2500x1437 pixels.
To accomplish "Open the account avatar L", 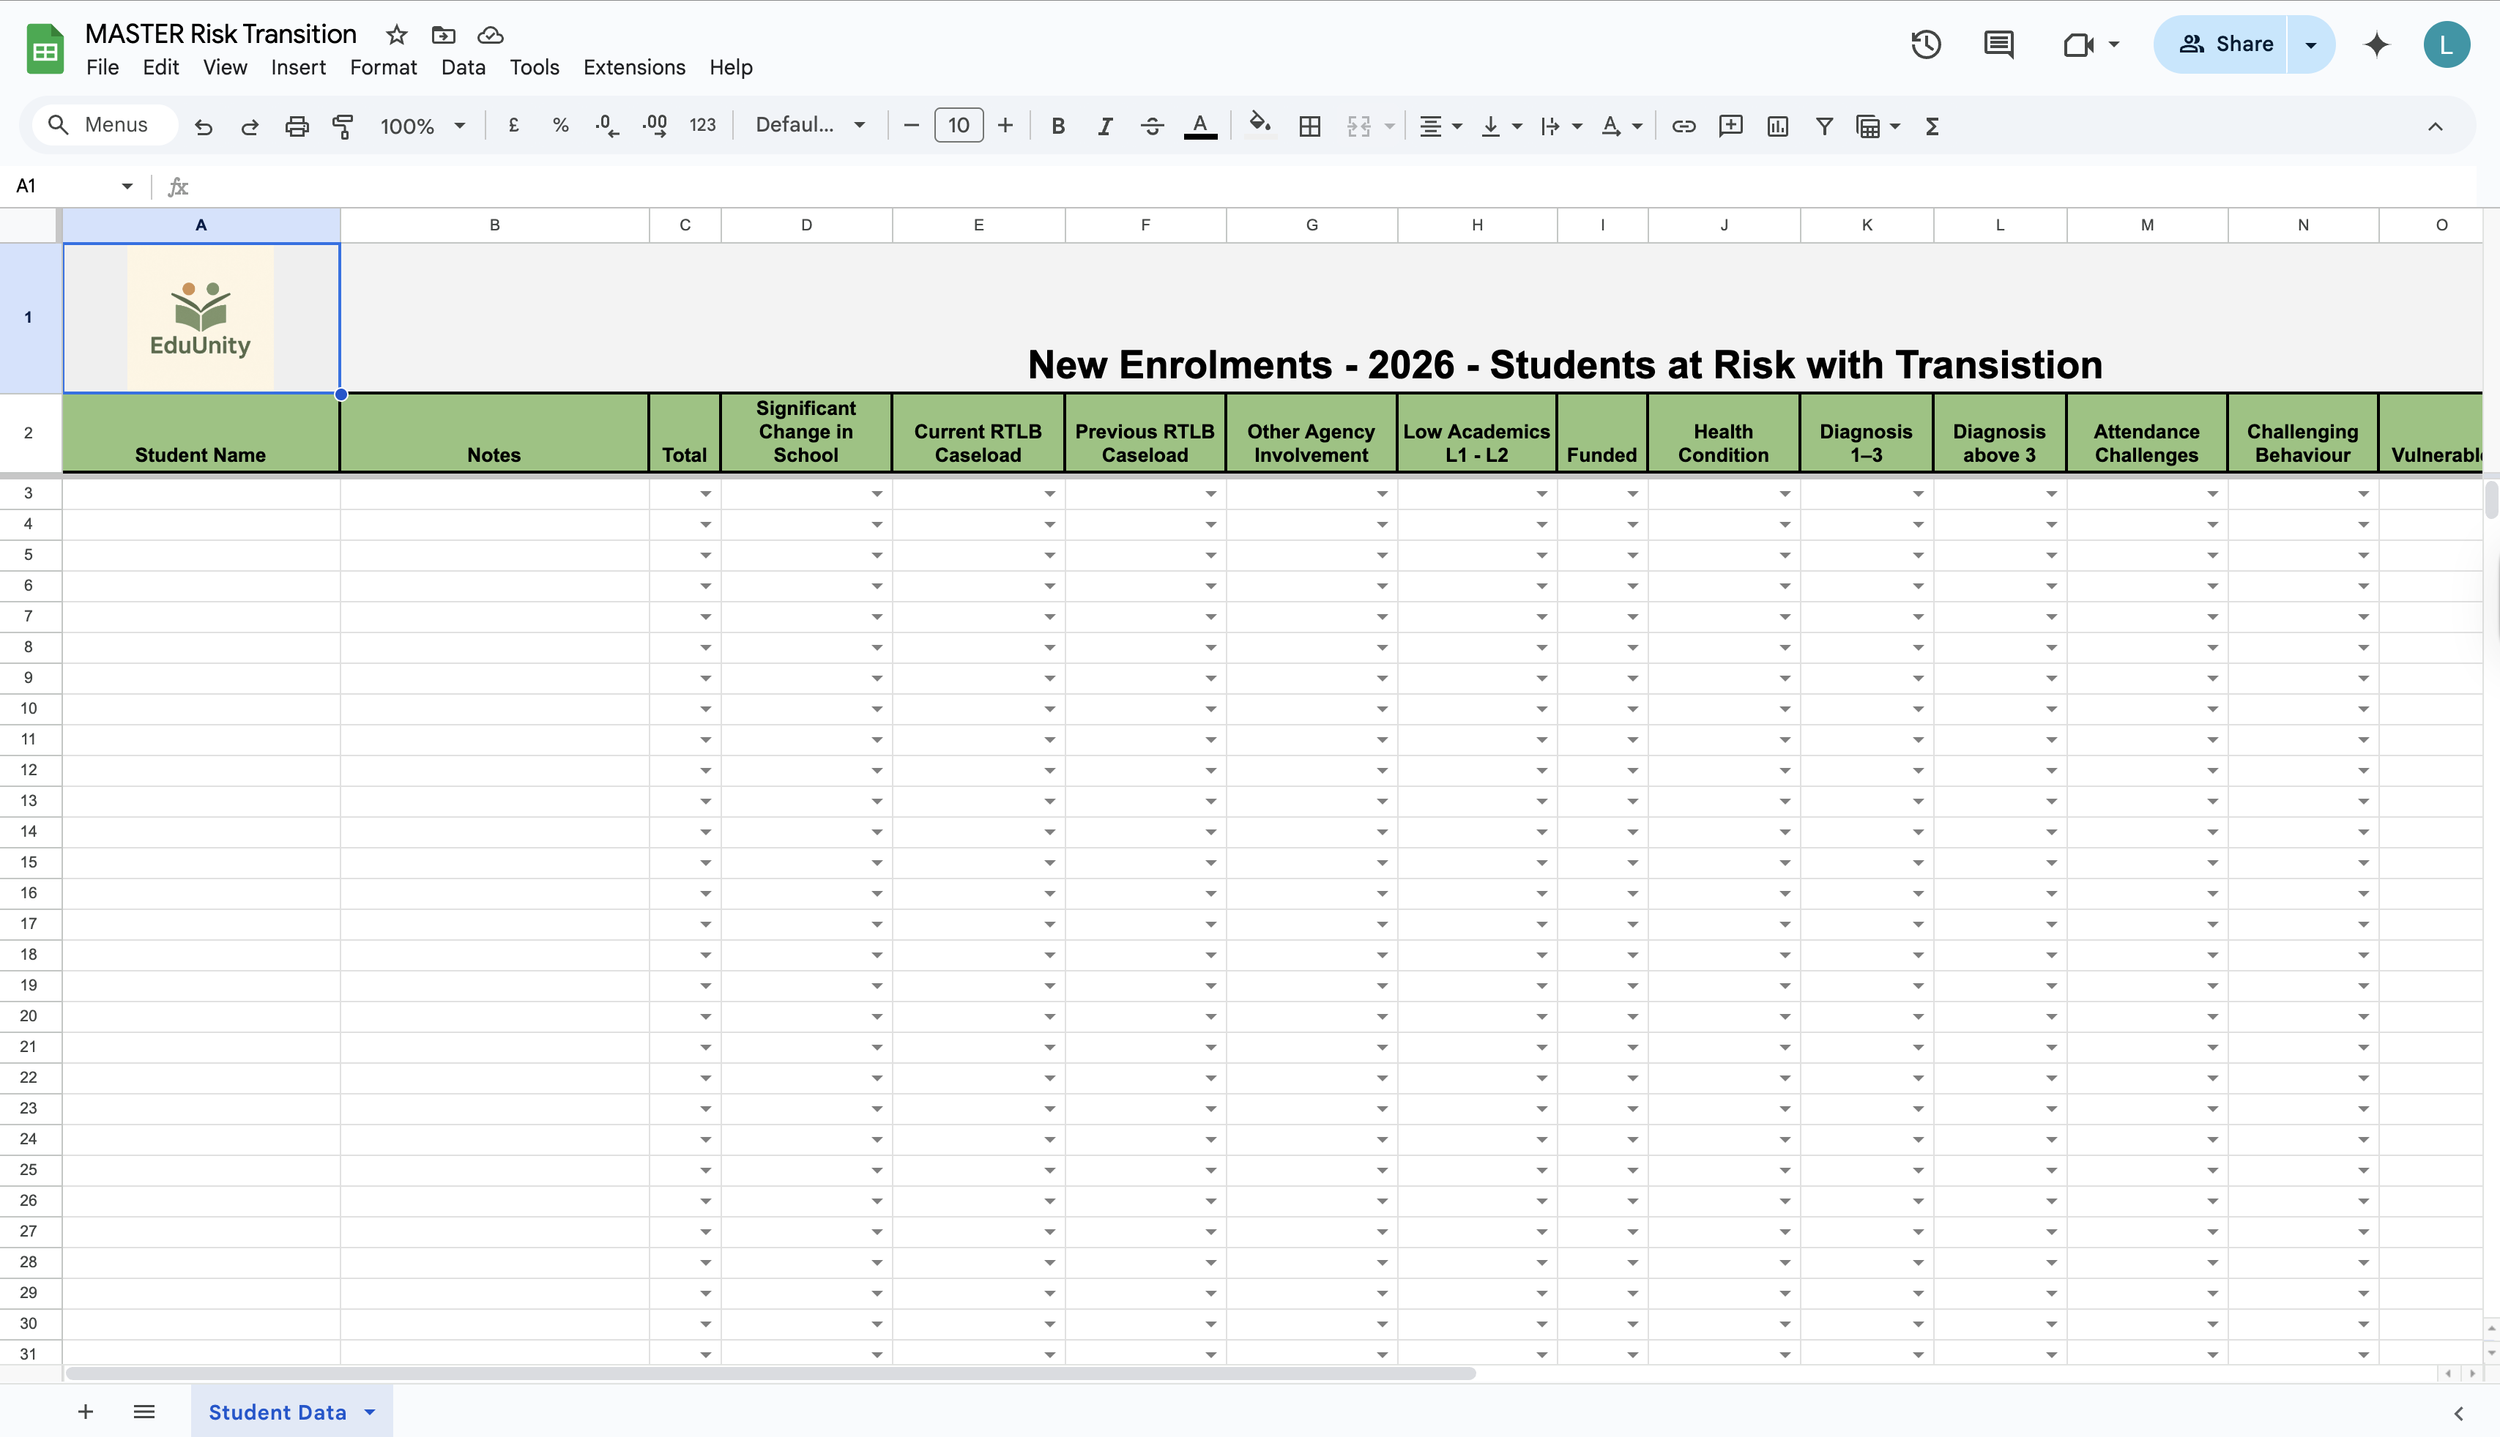I will click(2446, 44).
